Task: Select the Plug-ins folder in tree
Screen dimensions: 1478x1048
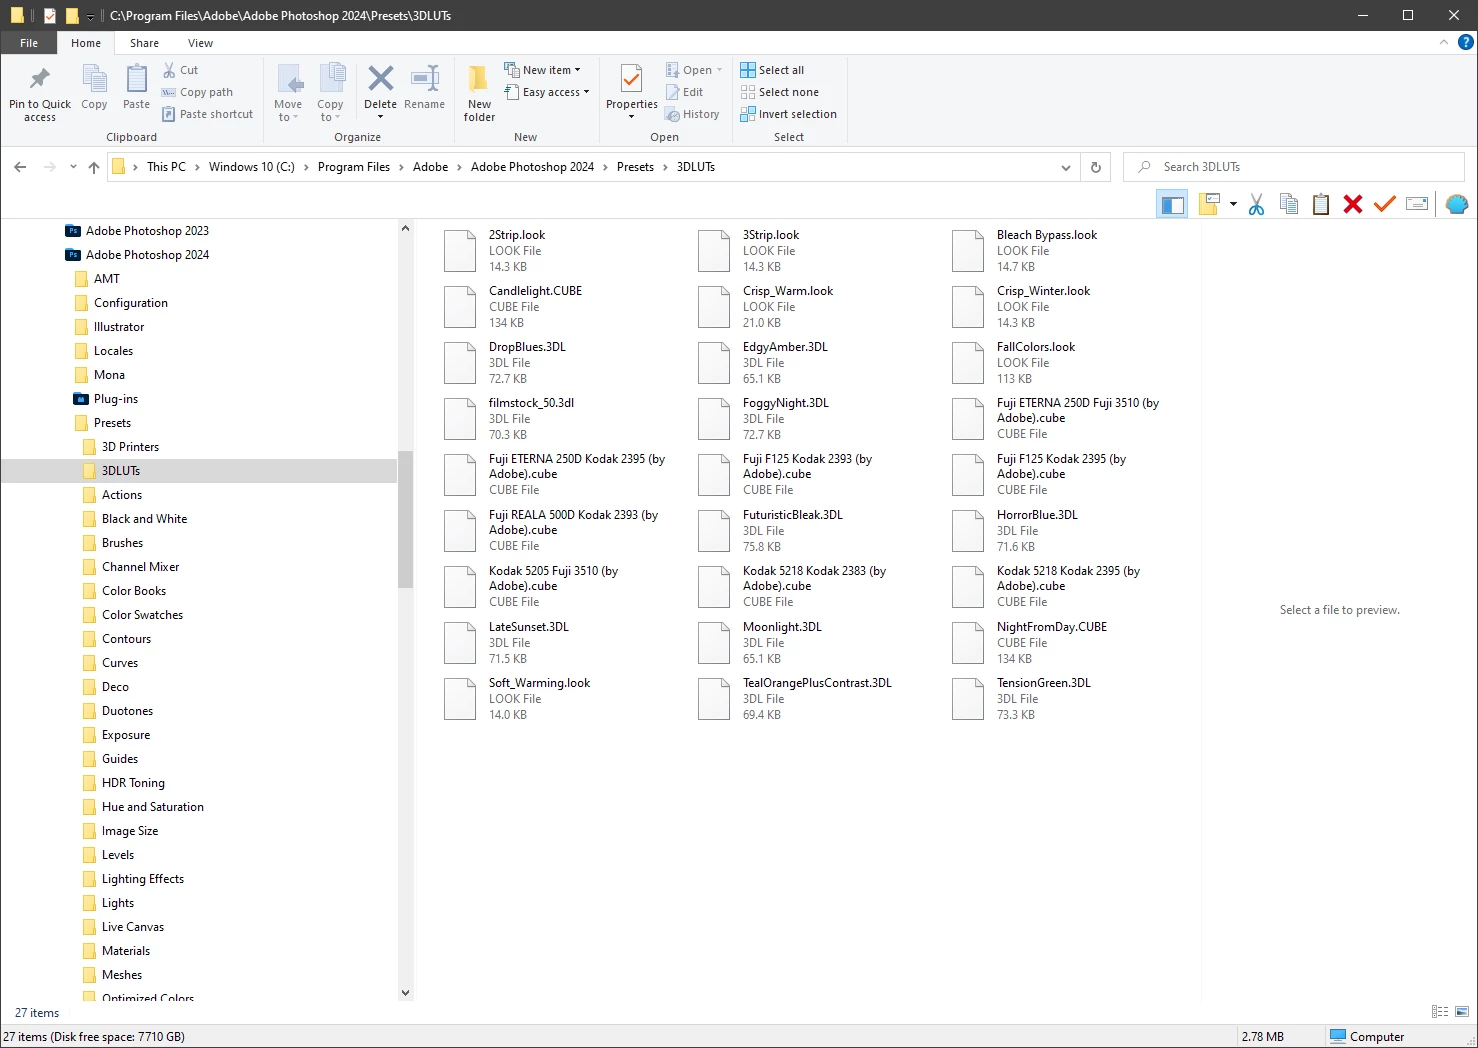Action: coord(116,399)
